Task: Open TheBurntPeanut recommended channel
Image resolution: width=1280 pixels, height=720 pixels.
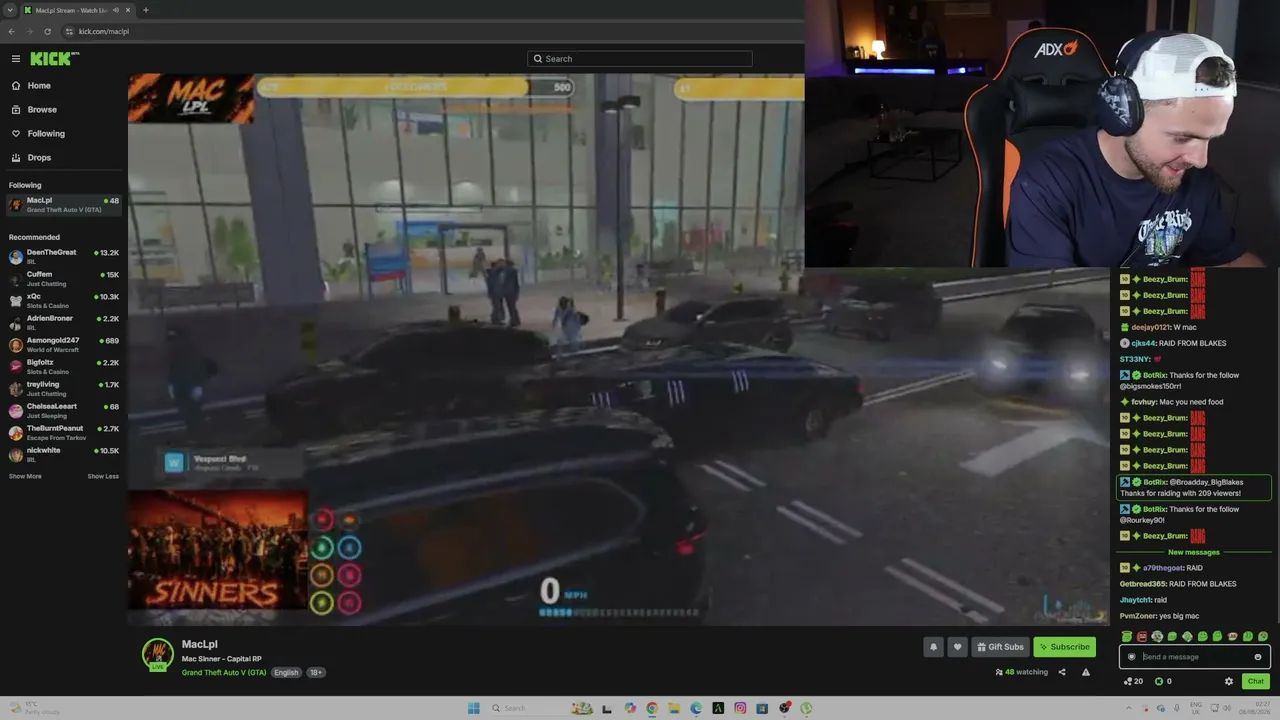Action: 64,433
